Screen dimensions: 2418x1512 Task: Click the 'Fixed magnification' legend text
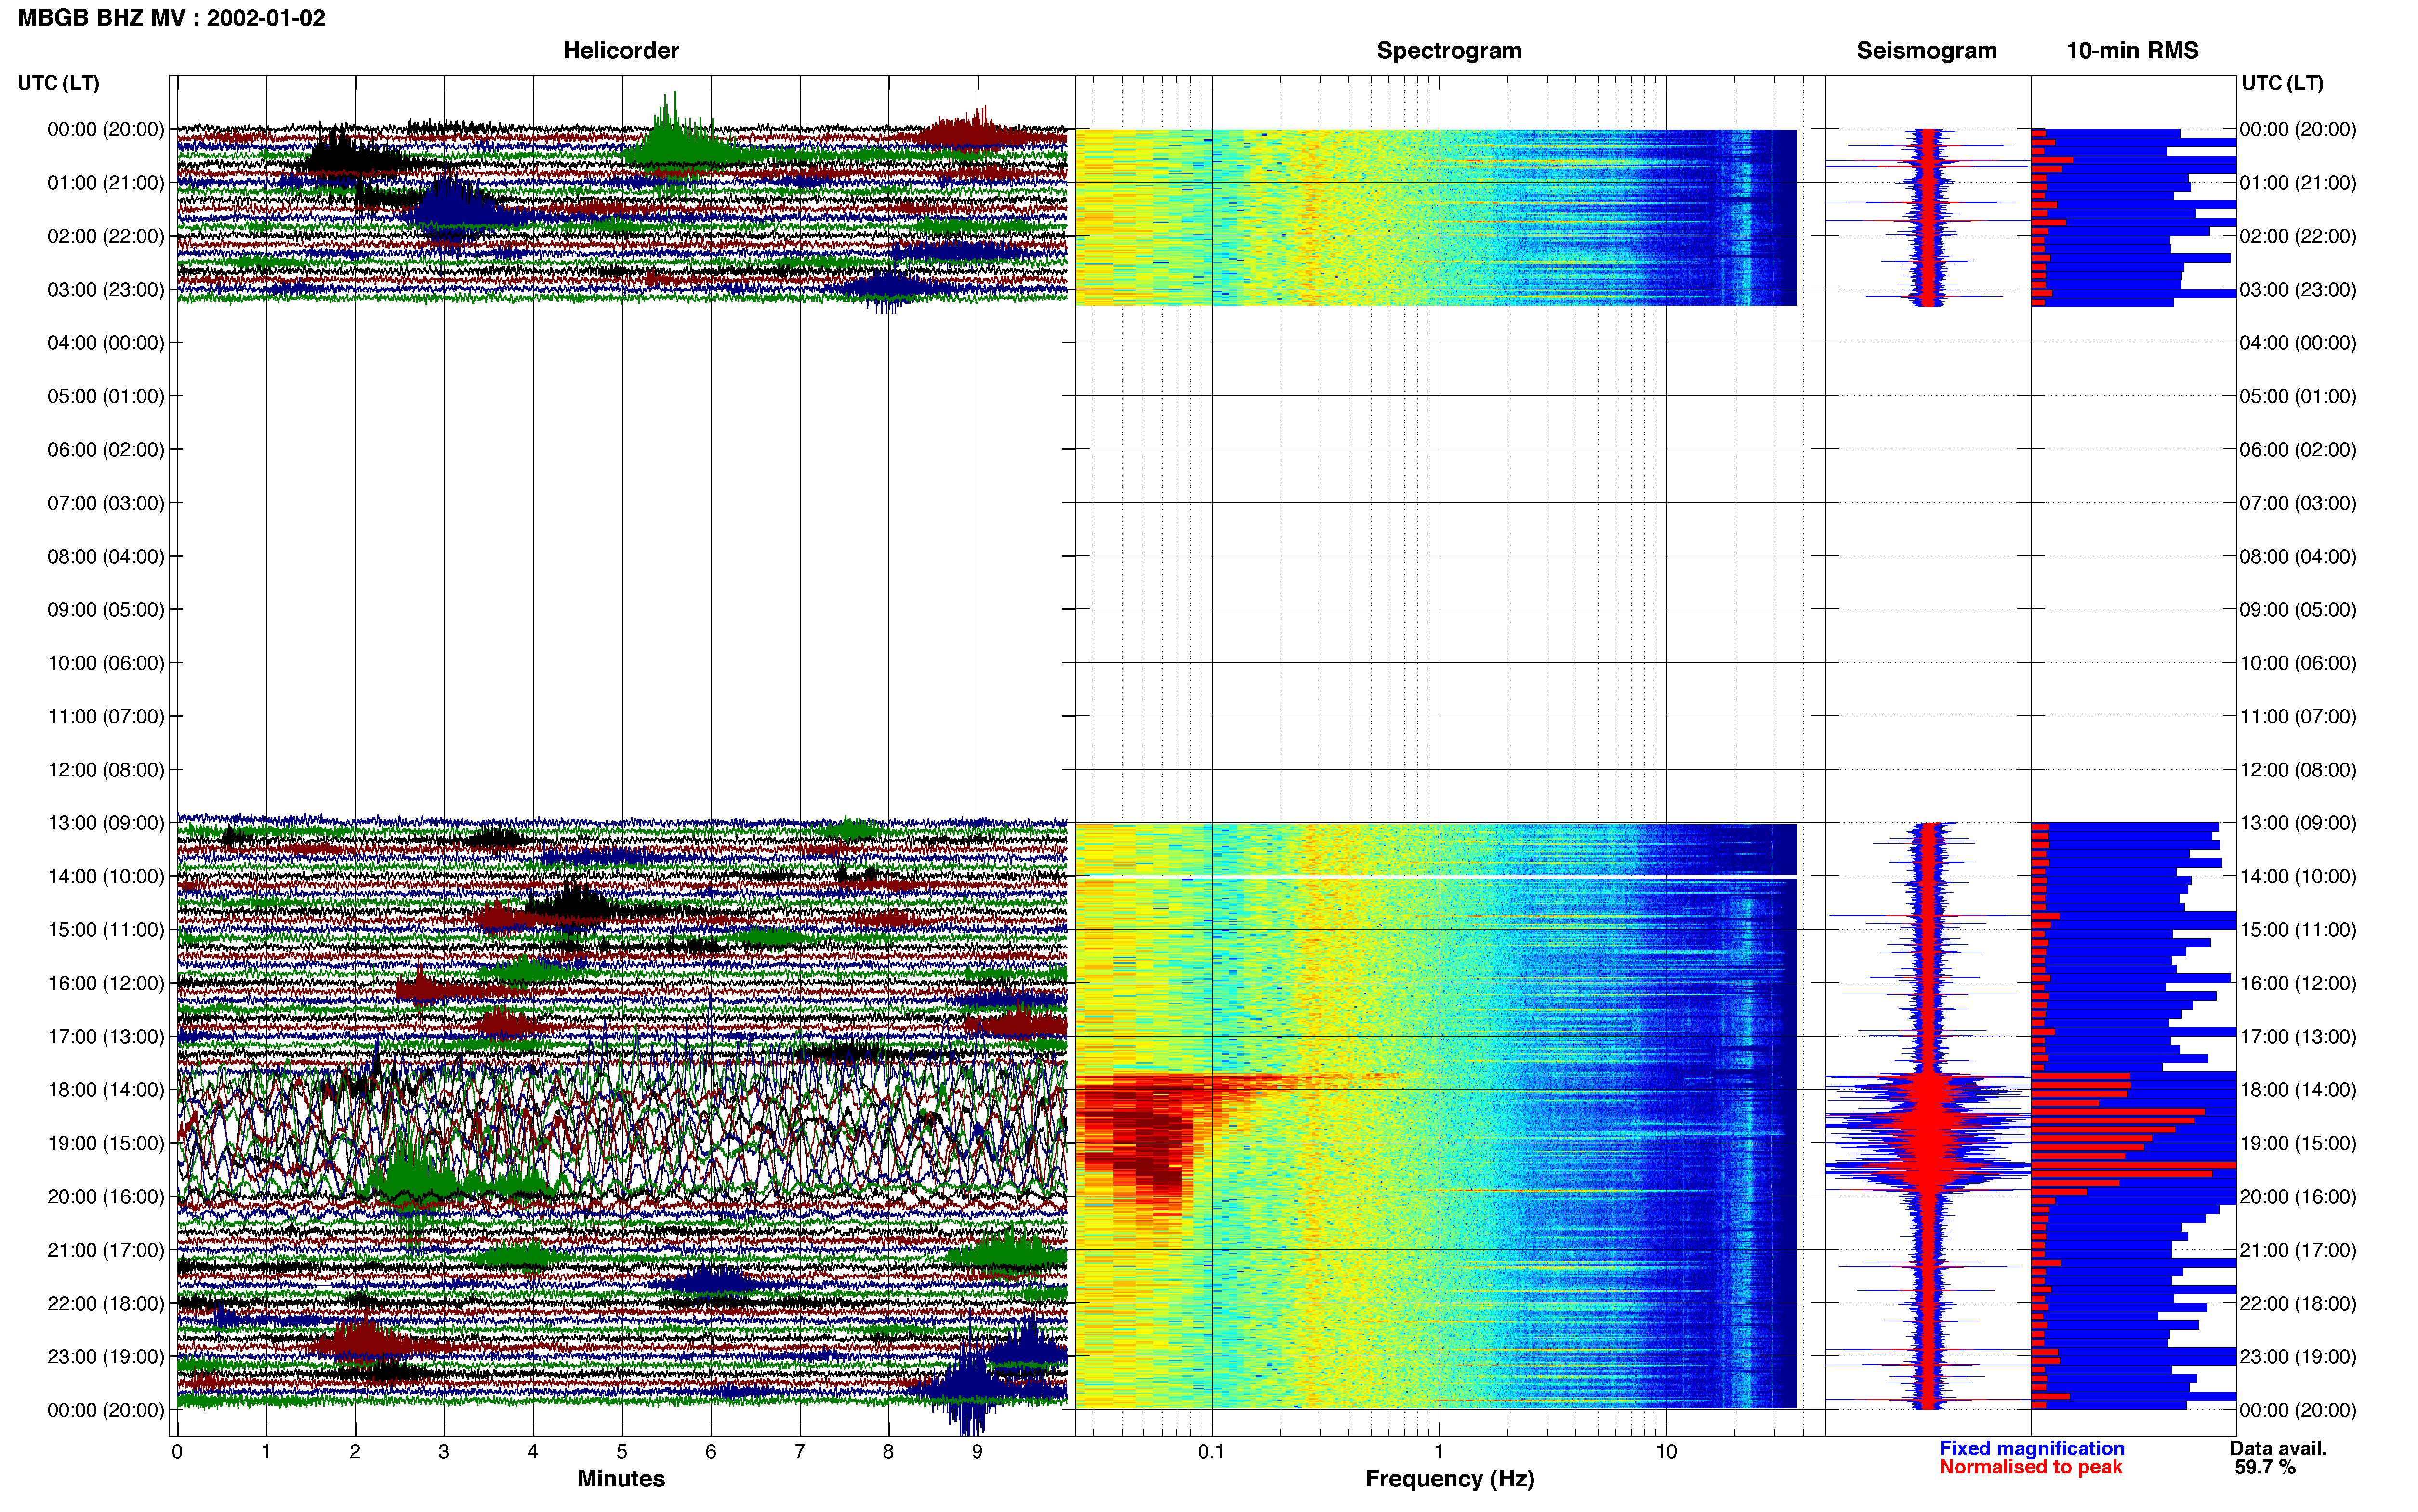[x=2031, y=1449]
